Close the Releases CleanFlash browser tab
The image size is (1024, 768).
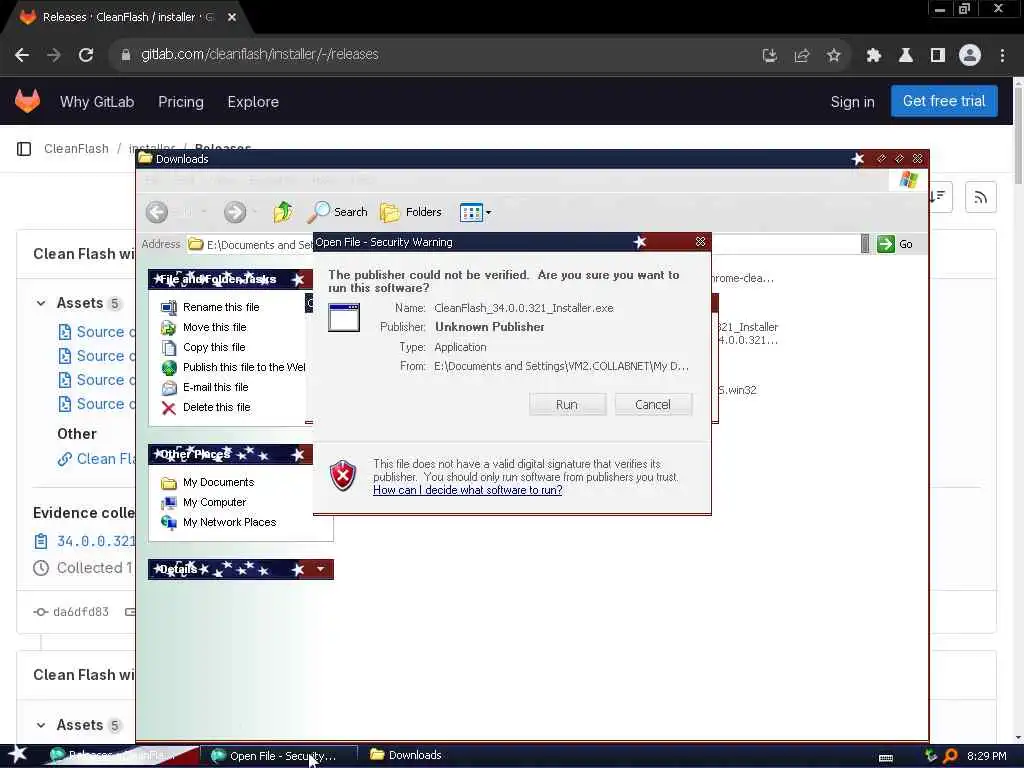pos(232,18)
